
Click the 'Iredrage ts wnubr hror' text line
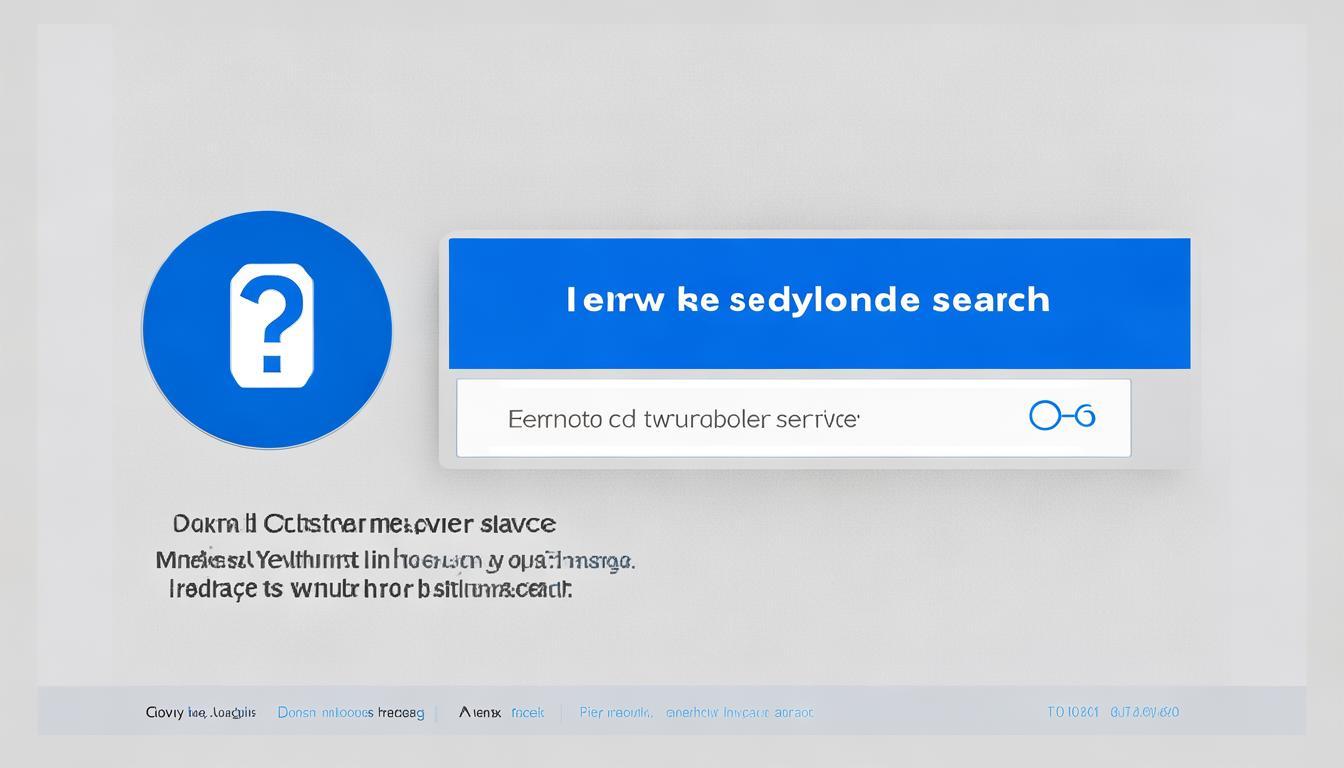tap(370, 589)
